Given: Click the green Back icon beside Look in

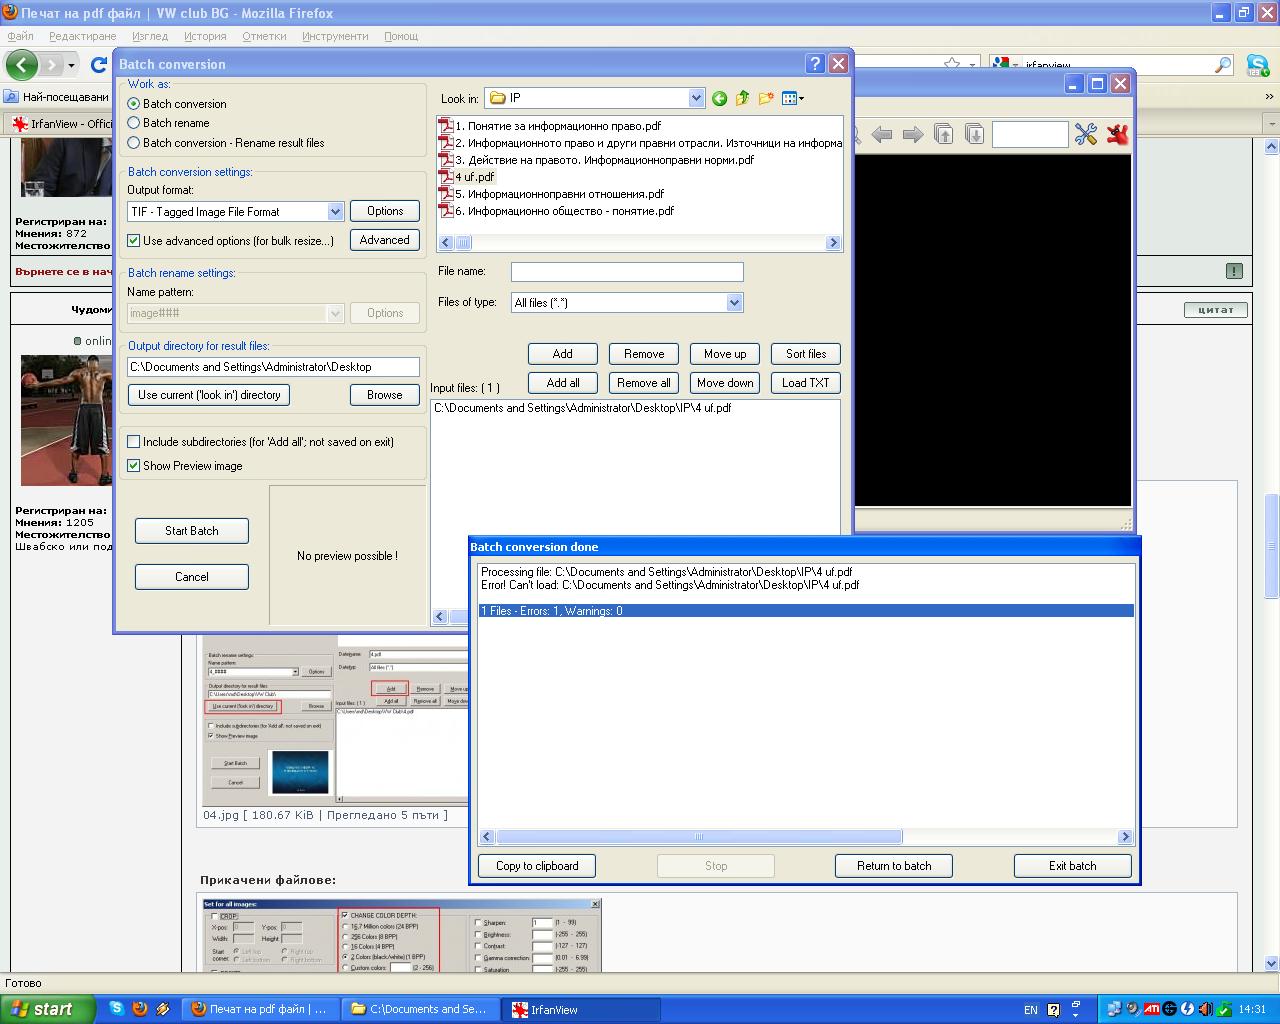Looking at the screenshot, I should click(719, 98).
